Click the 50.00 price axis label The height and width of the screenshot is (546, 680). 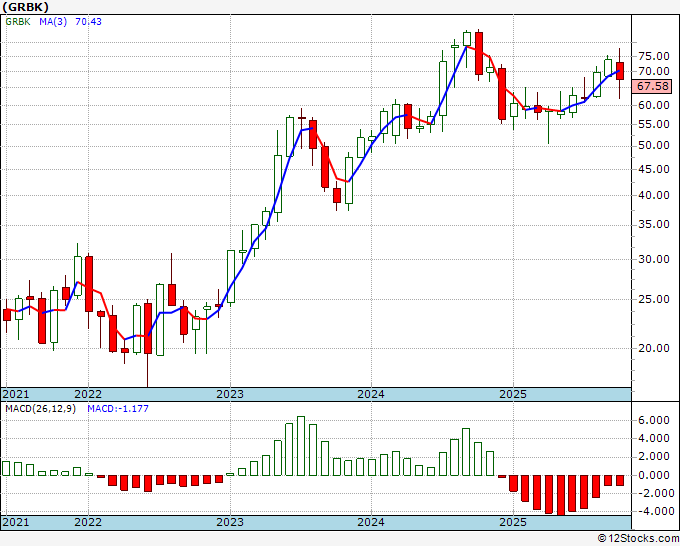(x=654, y=145)
